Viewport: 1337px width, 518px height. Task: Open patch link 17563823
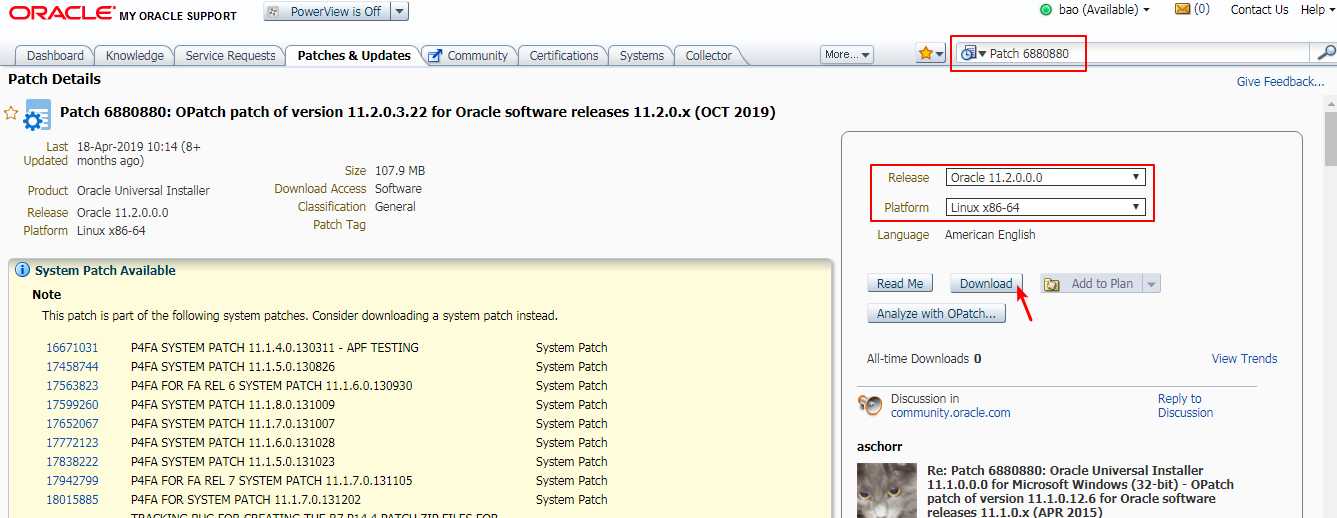click(x=72, y=386)
